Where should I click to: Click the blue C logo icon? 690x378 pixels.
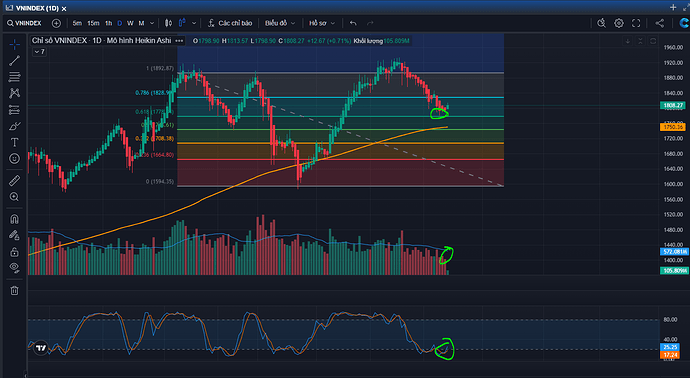pyautogui.click(x=684, y=23)
